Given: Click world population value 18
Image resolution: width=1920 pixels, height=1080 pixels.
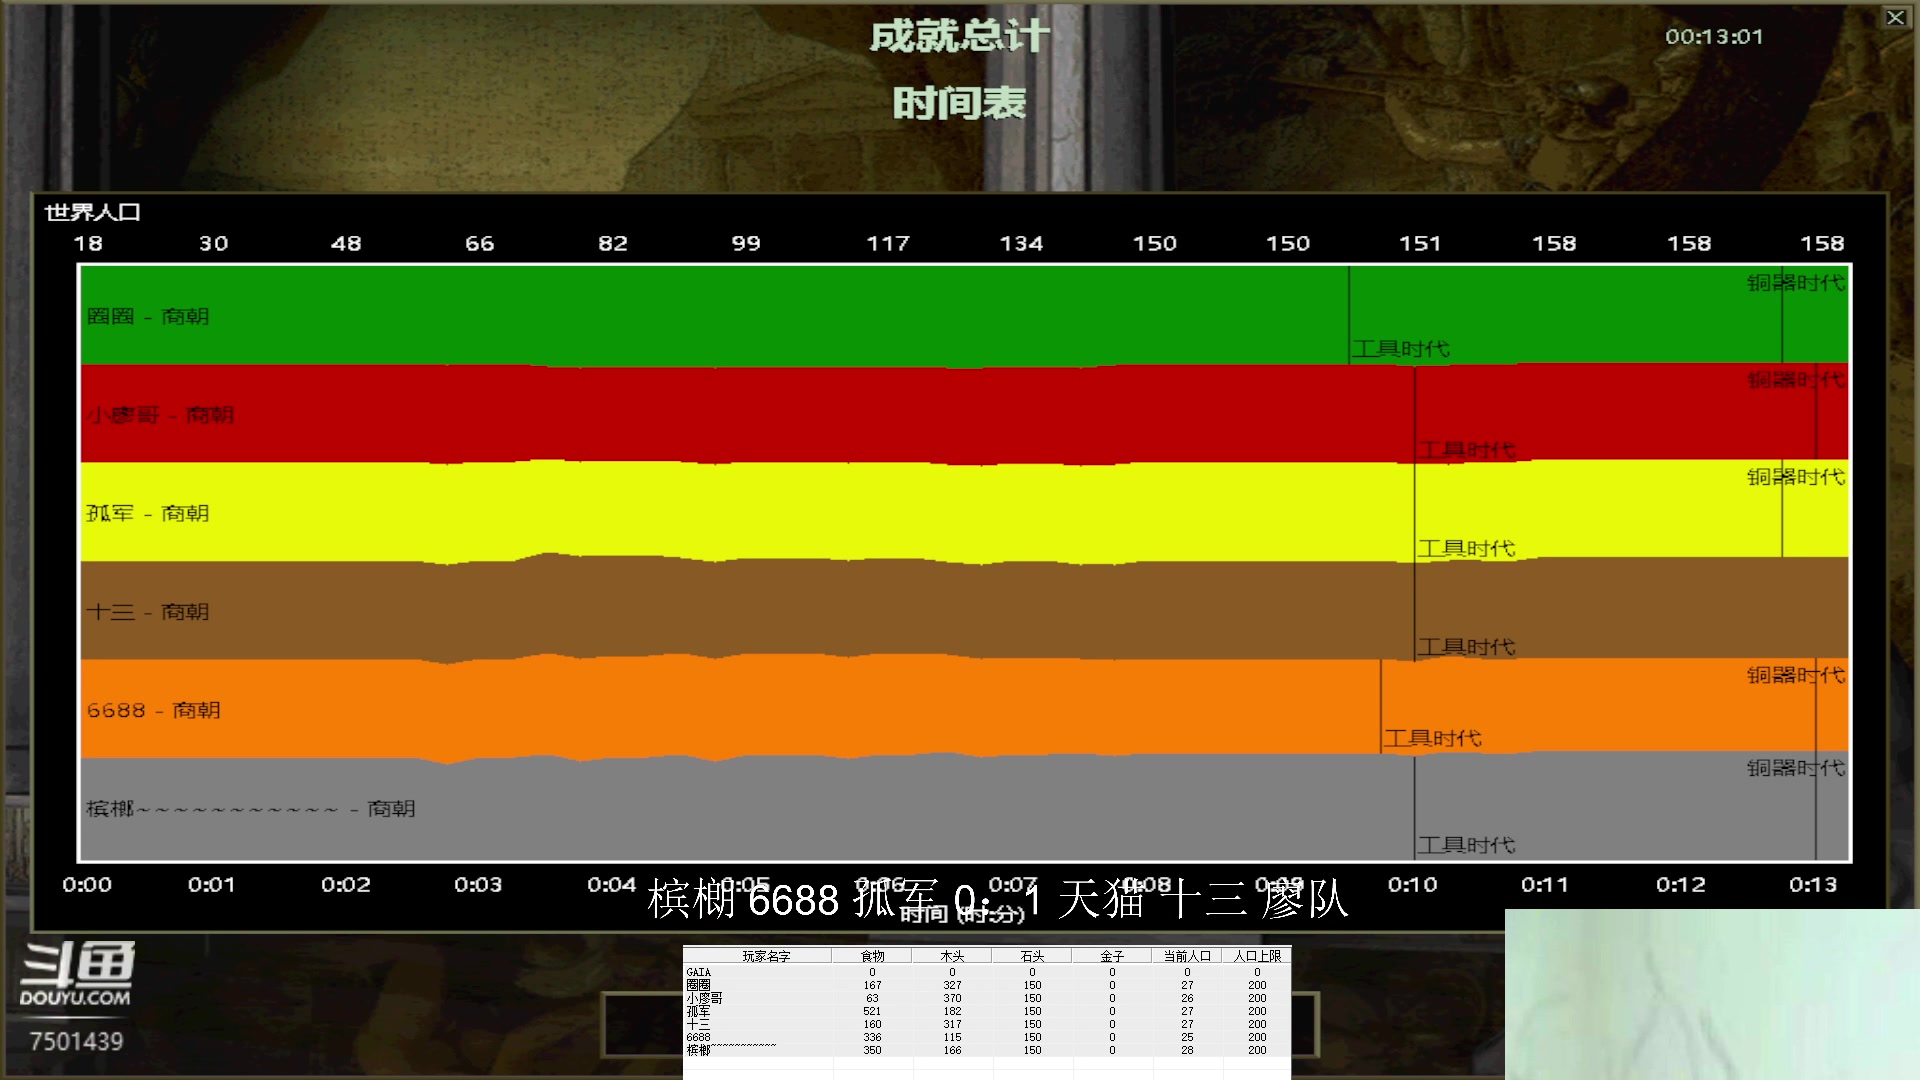Looking at the screenshot, I should 88,243.
